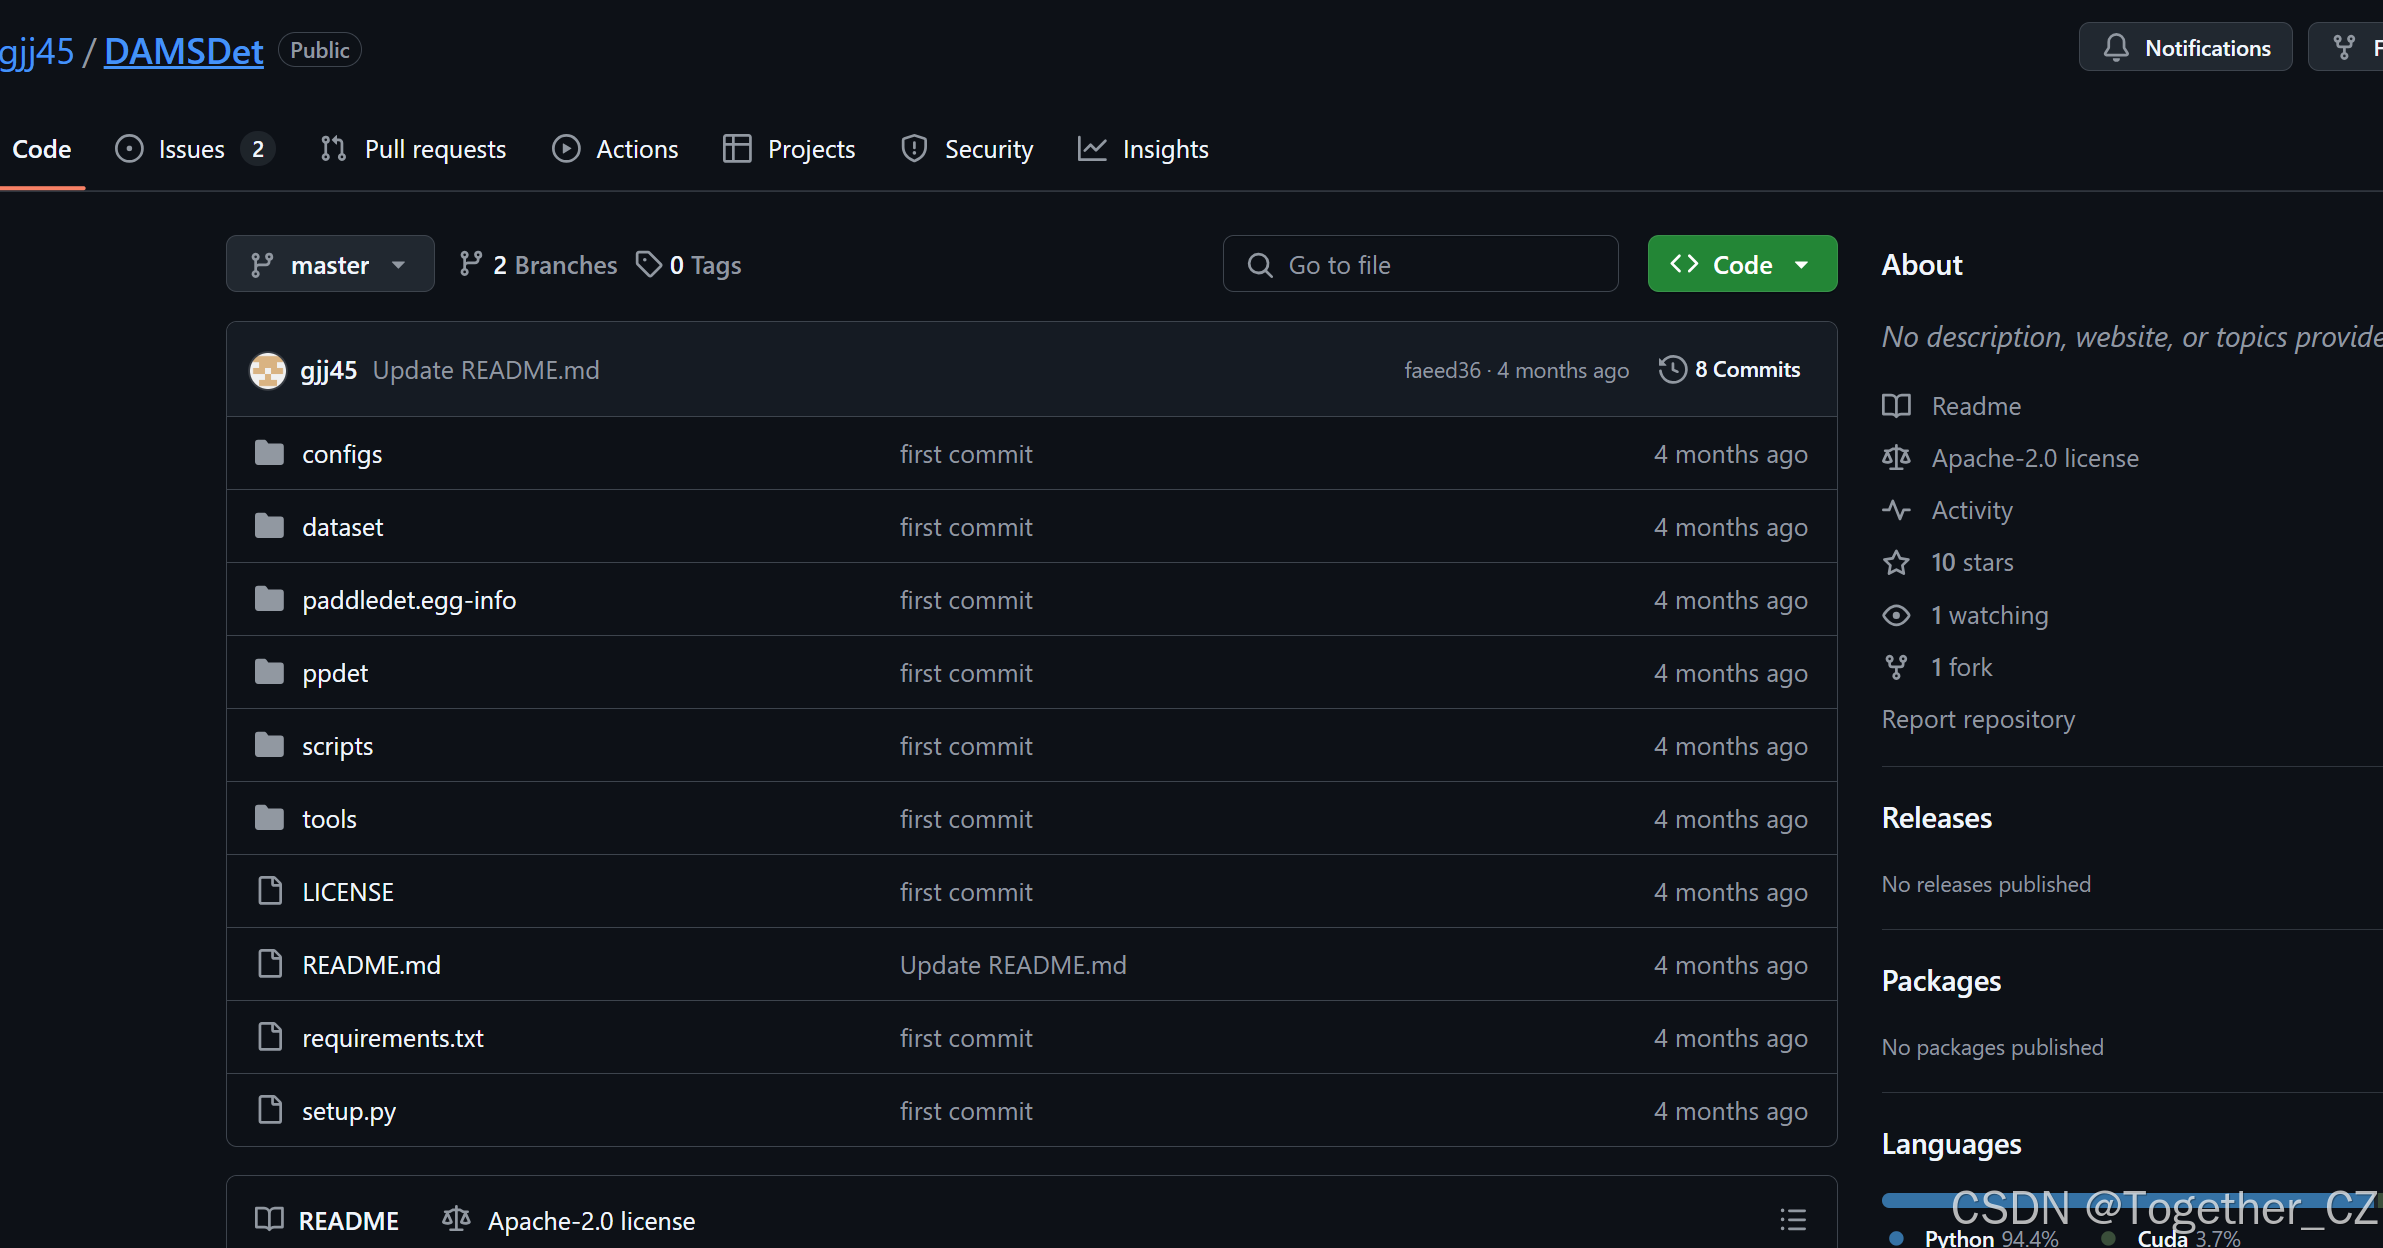Expand the master branch dropdown
The height and width of the screenshot is (1248, 2383).
coord(330,264)
